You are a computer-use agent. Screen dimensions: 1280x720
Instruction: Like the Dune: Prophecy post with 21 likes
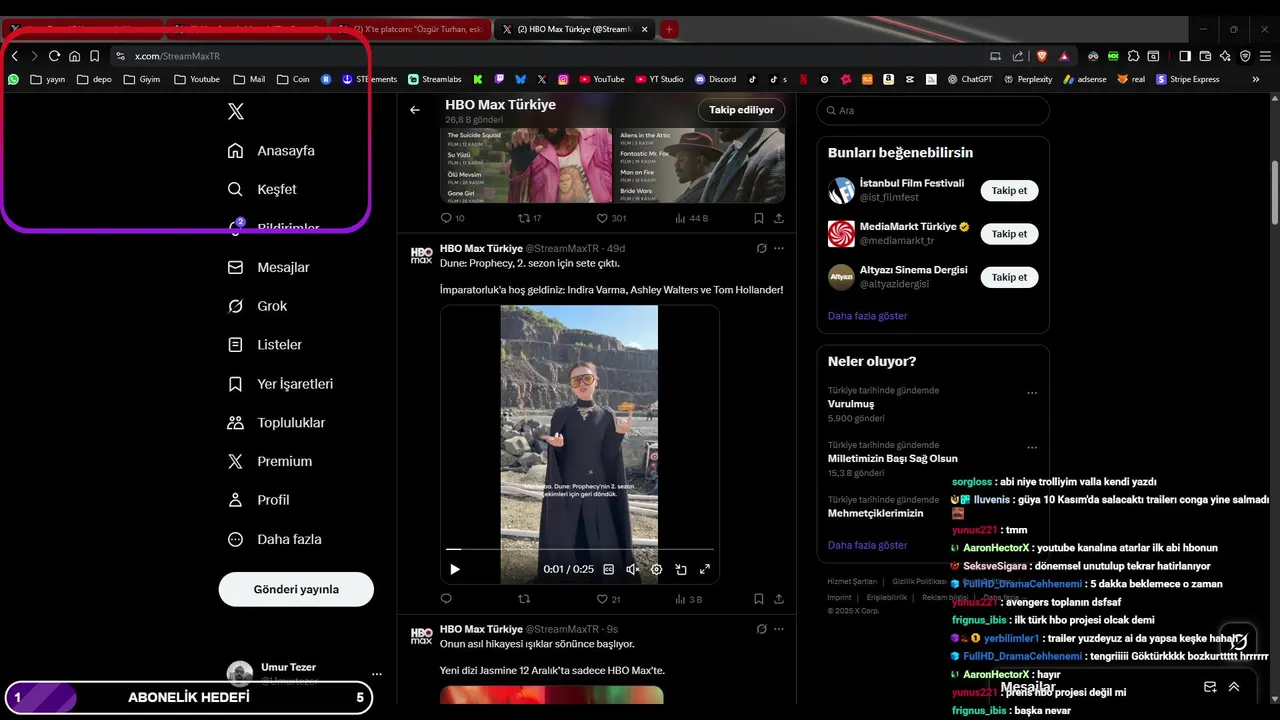click(x=608, y=599)
